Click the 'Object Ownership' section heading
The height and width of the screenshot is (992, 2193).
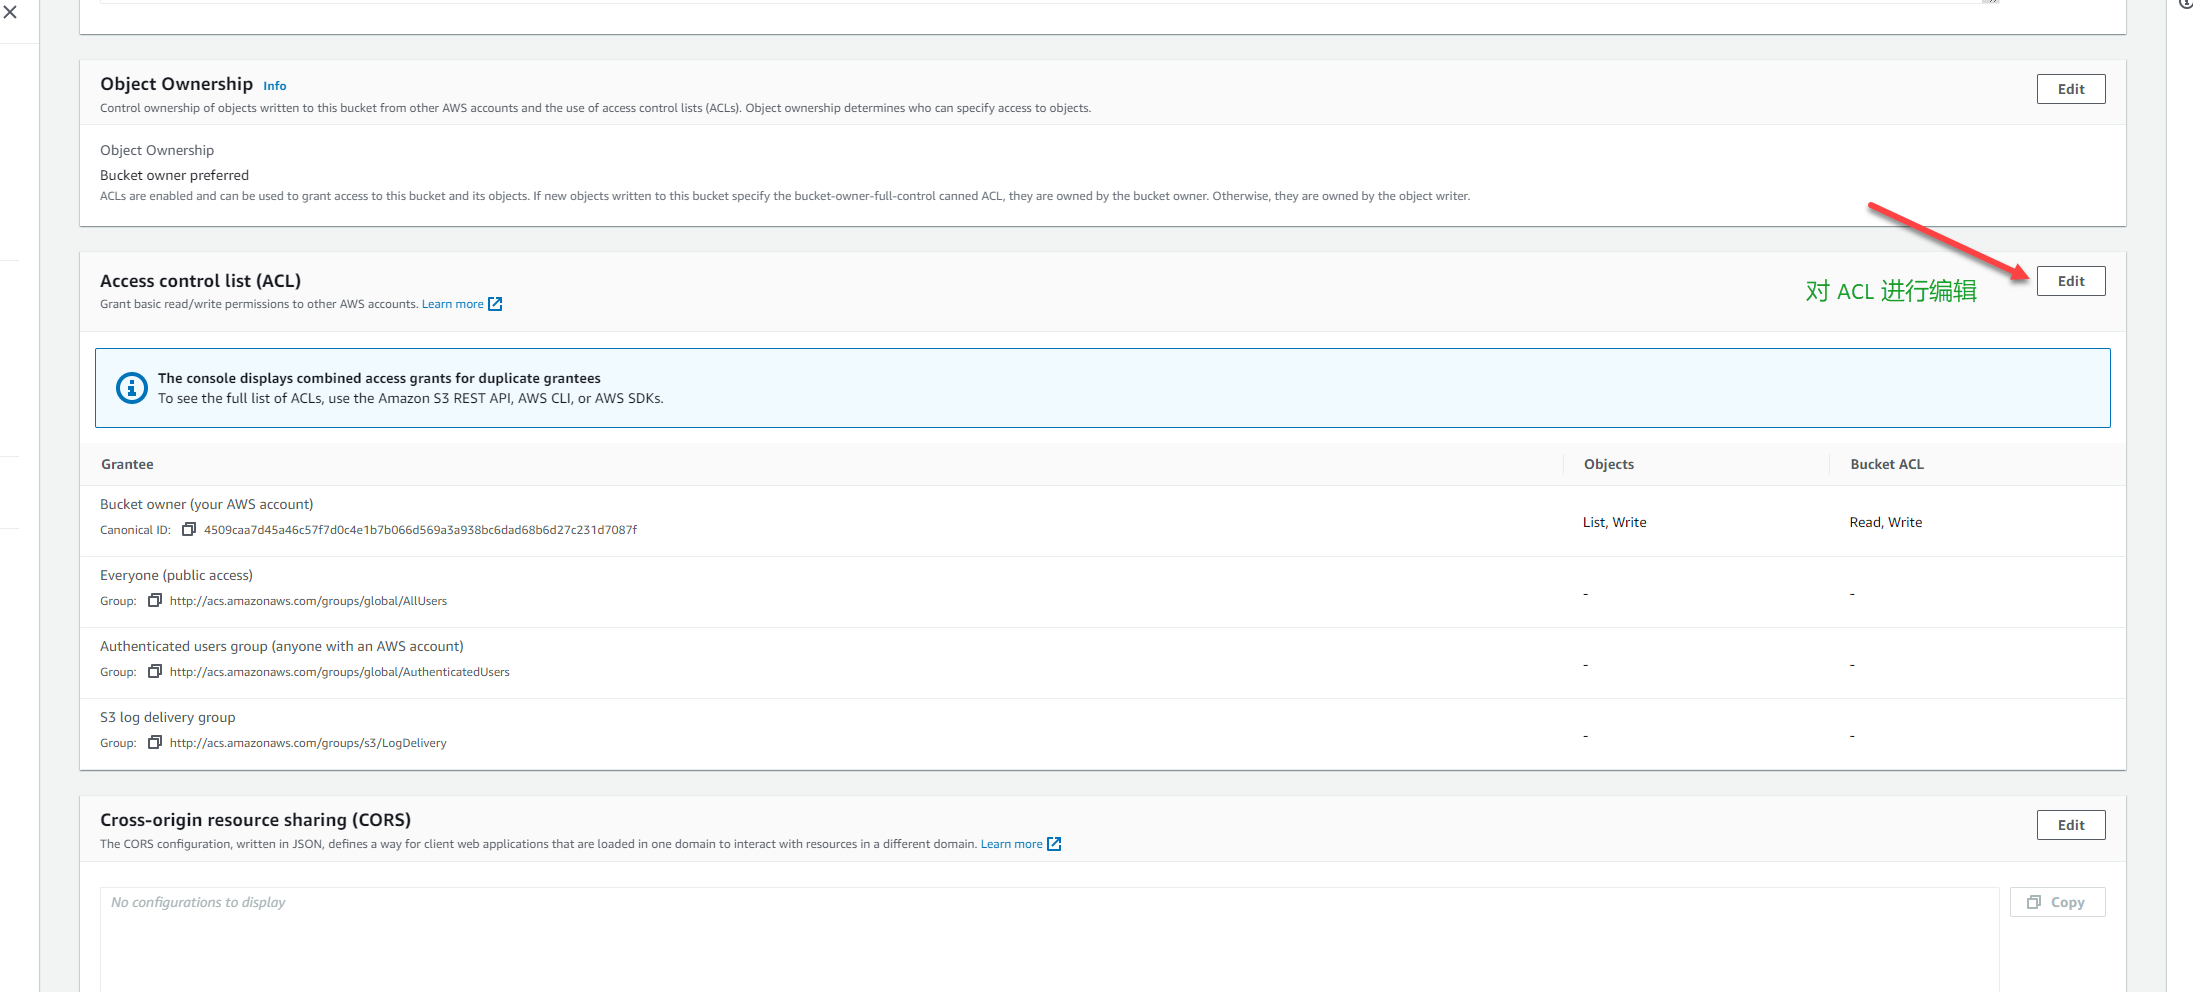[x=176, y=84]
